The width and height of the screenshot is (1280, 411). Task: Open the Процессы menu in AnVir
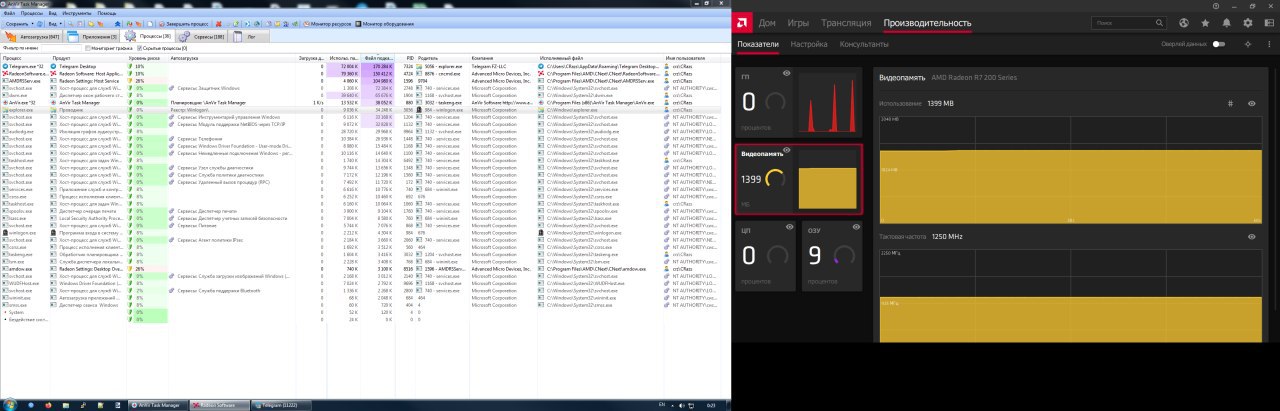click(32, 14)
